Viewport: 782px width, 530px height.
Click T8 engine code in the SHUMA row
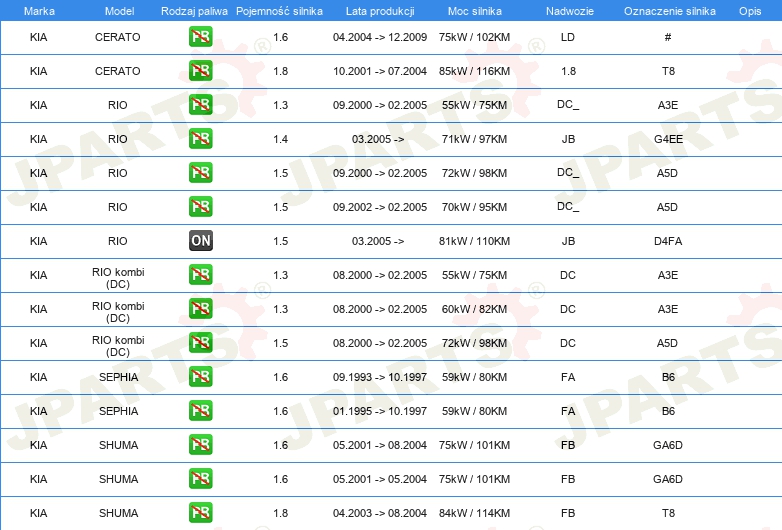668,513
